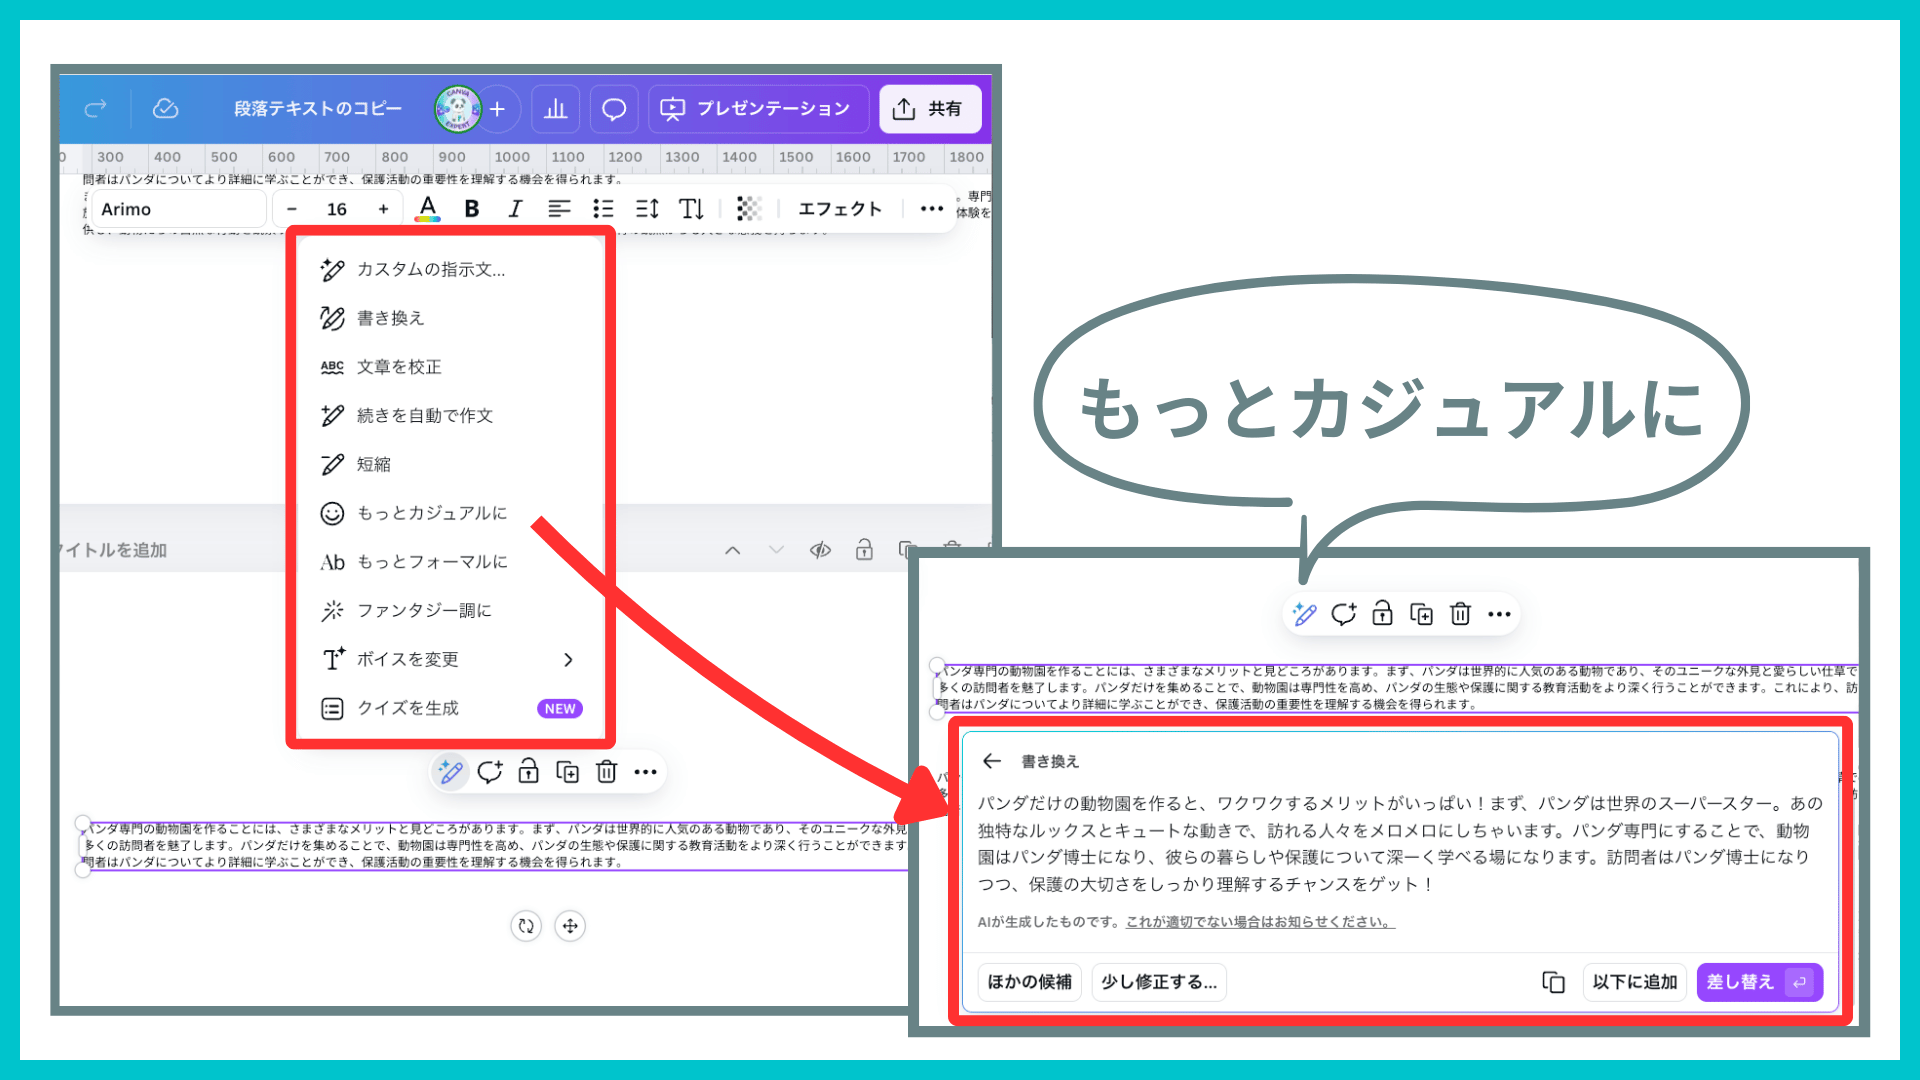Select もっとフォーマルに option
Image resolution: width=1920 pixels, height=1080 pixels.
click(450, 562)
